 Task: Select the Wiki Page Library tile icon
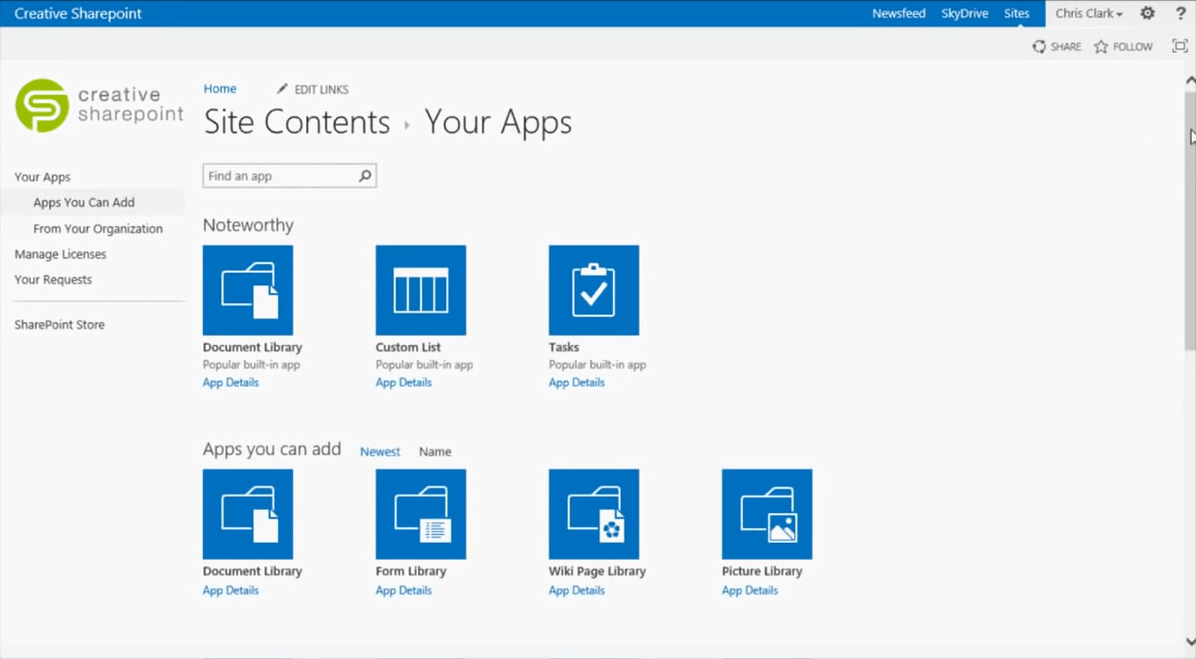click(594, 514)
